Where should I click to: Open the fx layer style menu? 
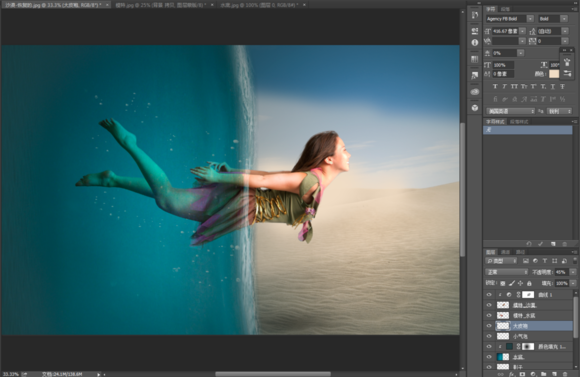click(512, 374)
